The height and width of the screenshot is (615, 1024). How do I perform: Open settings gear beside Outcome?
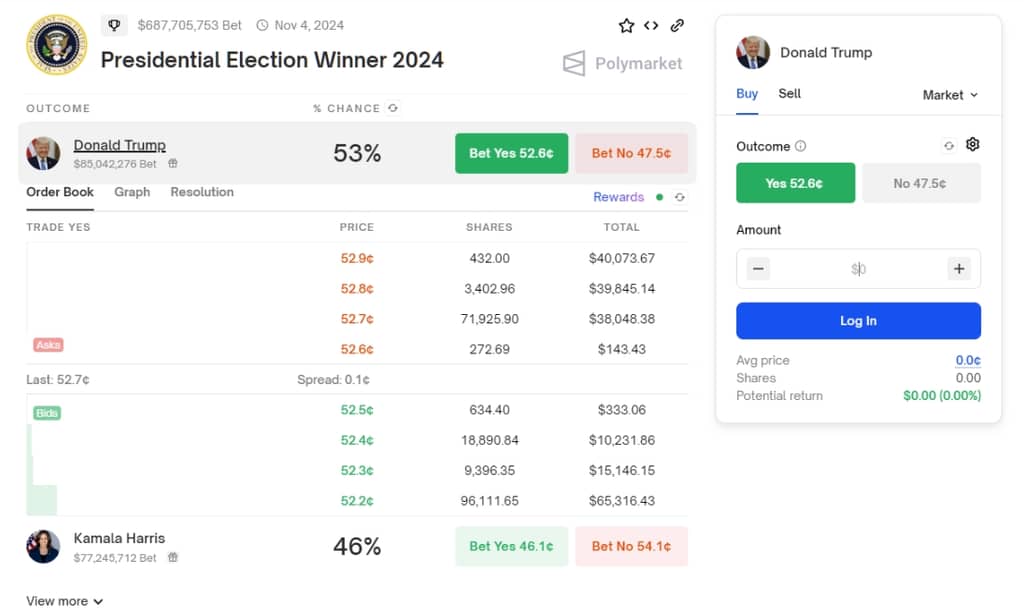coord(972,144)
